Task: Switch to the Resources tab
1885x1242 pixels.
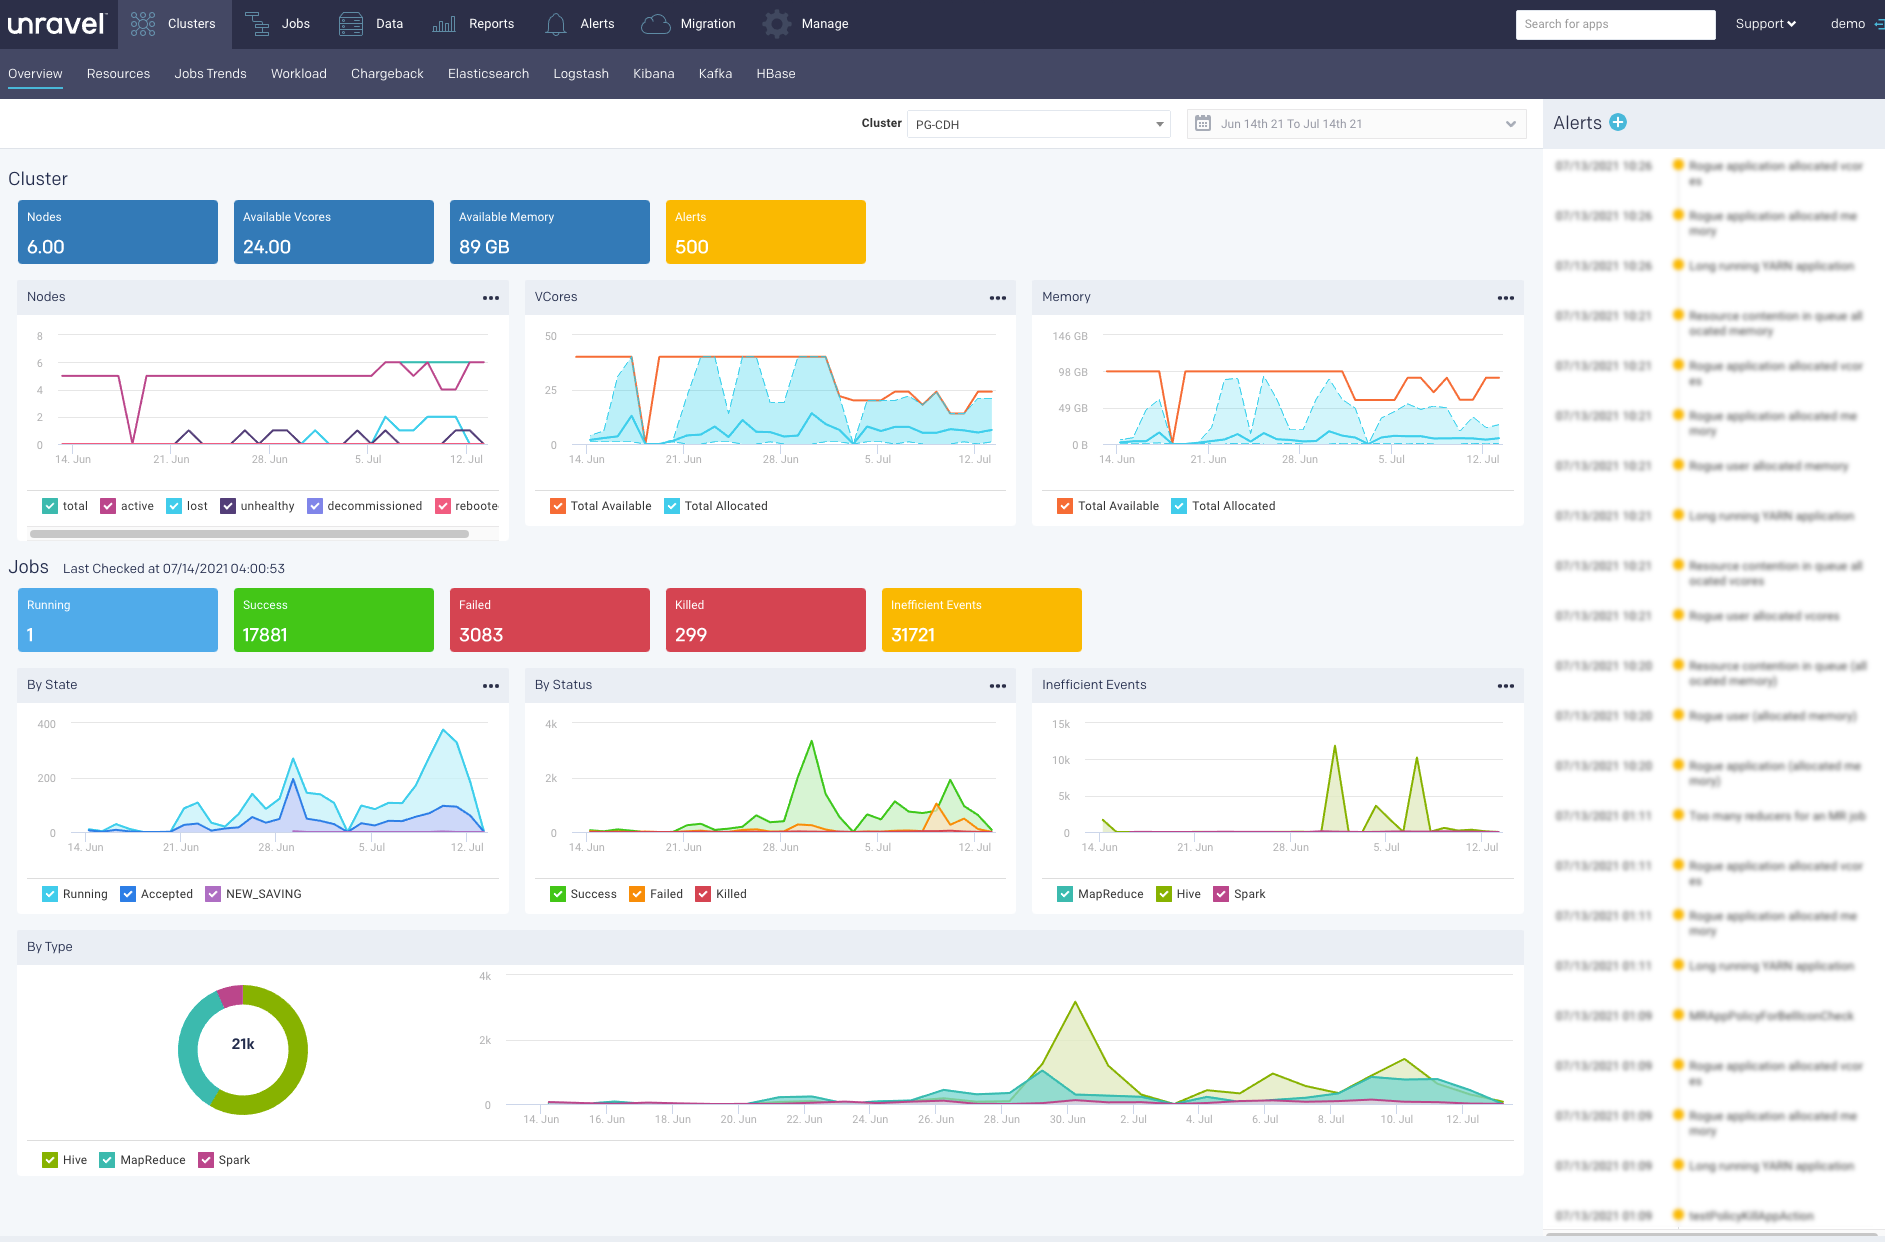Action: tap(118, 74)
